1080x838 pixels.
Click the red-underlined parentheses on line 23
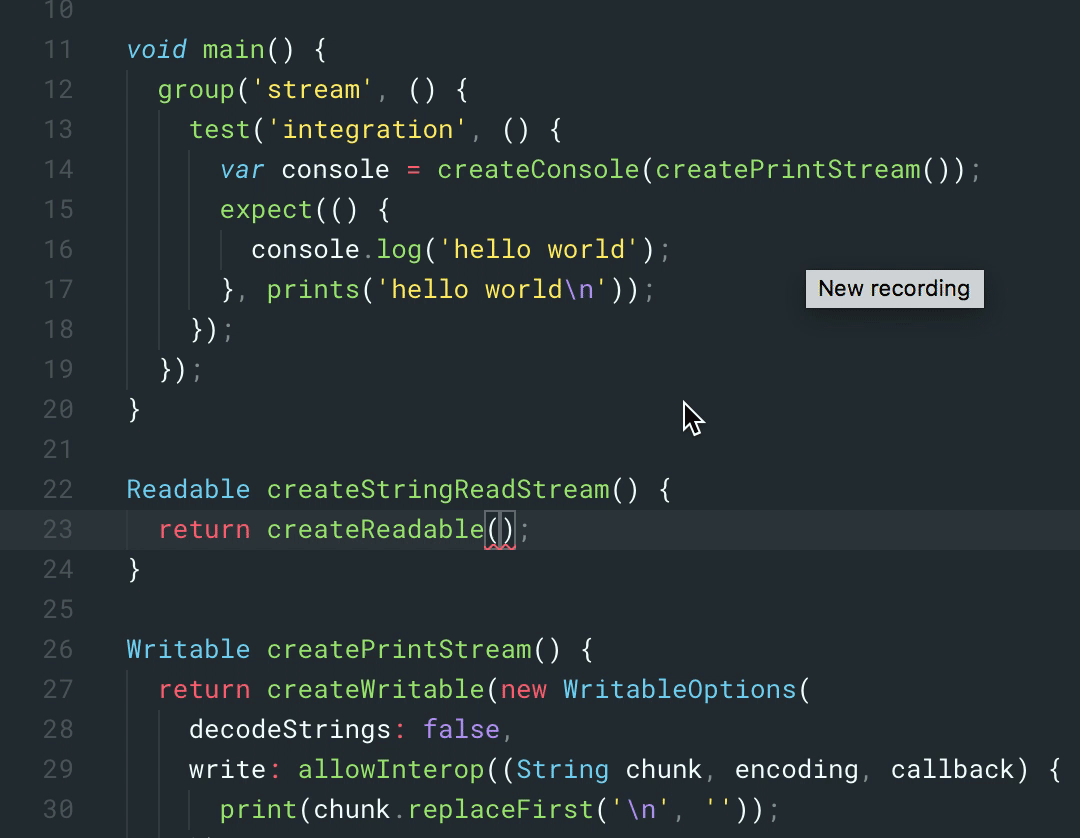tap(500, 531)
